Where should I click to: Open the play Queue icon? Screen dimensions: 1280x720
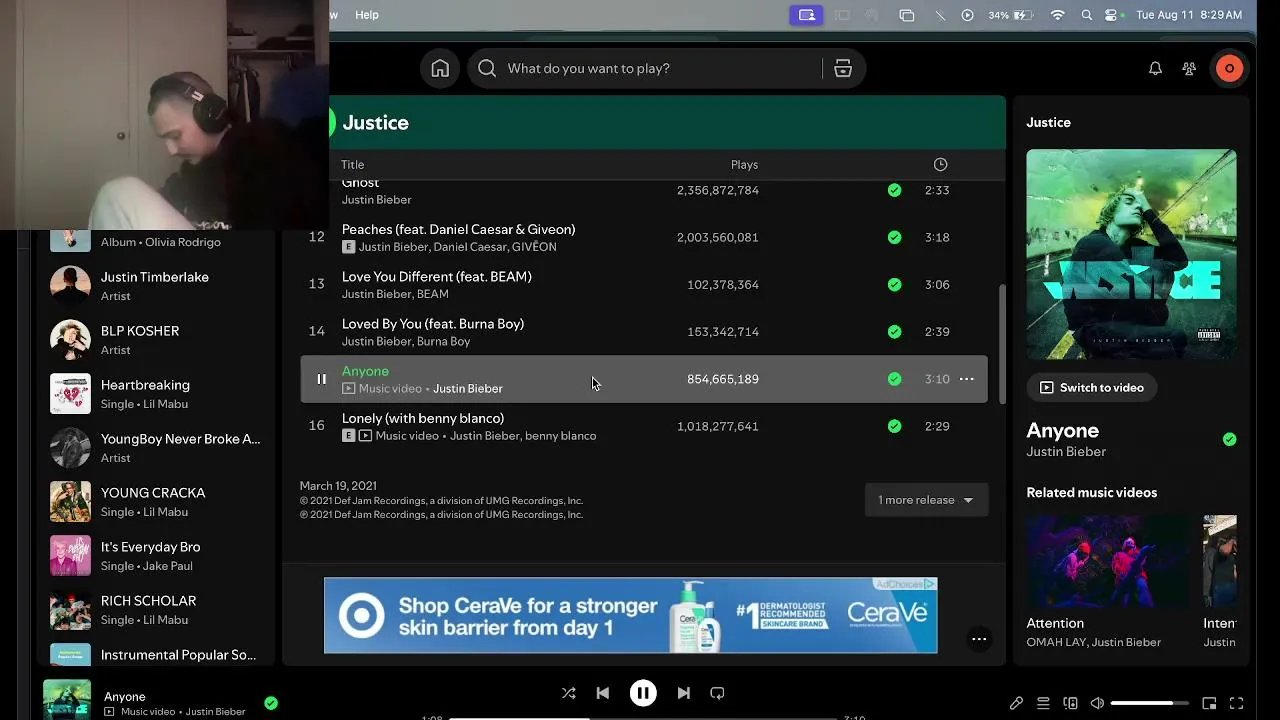1043,703
